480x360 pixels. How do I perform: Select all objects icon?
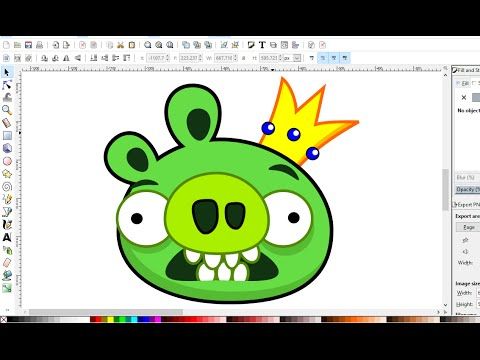tap(6, 58)
